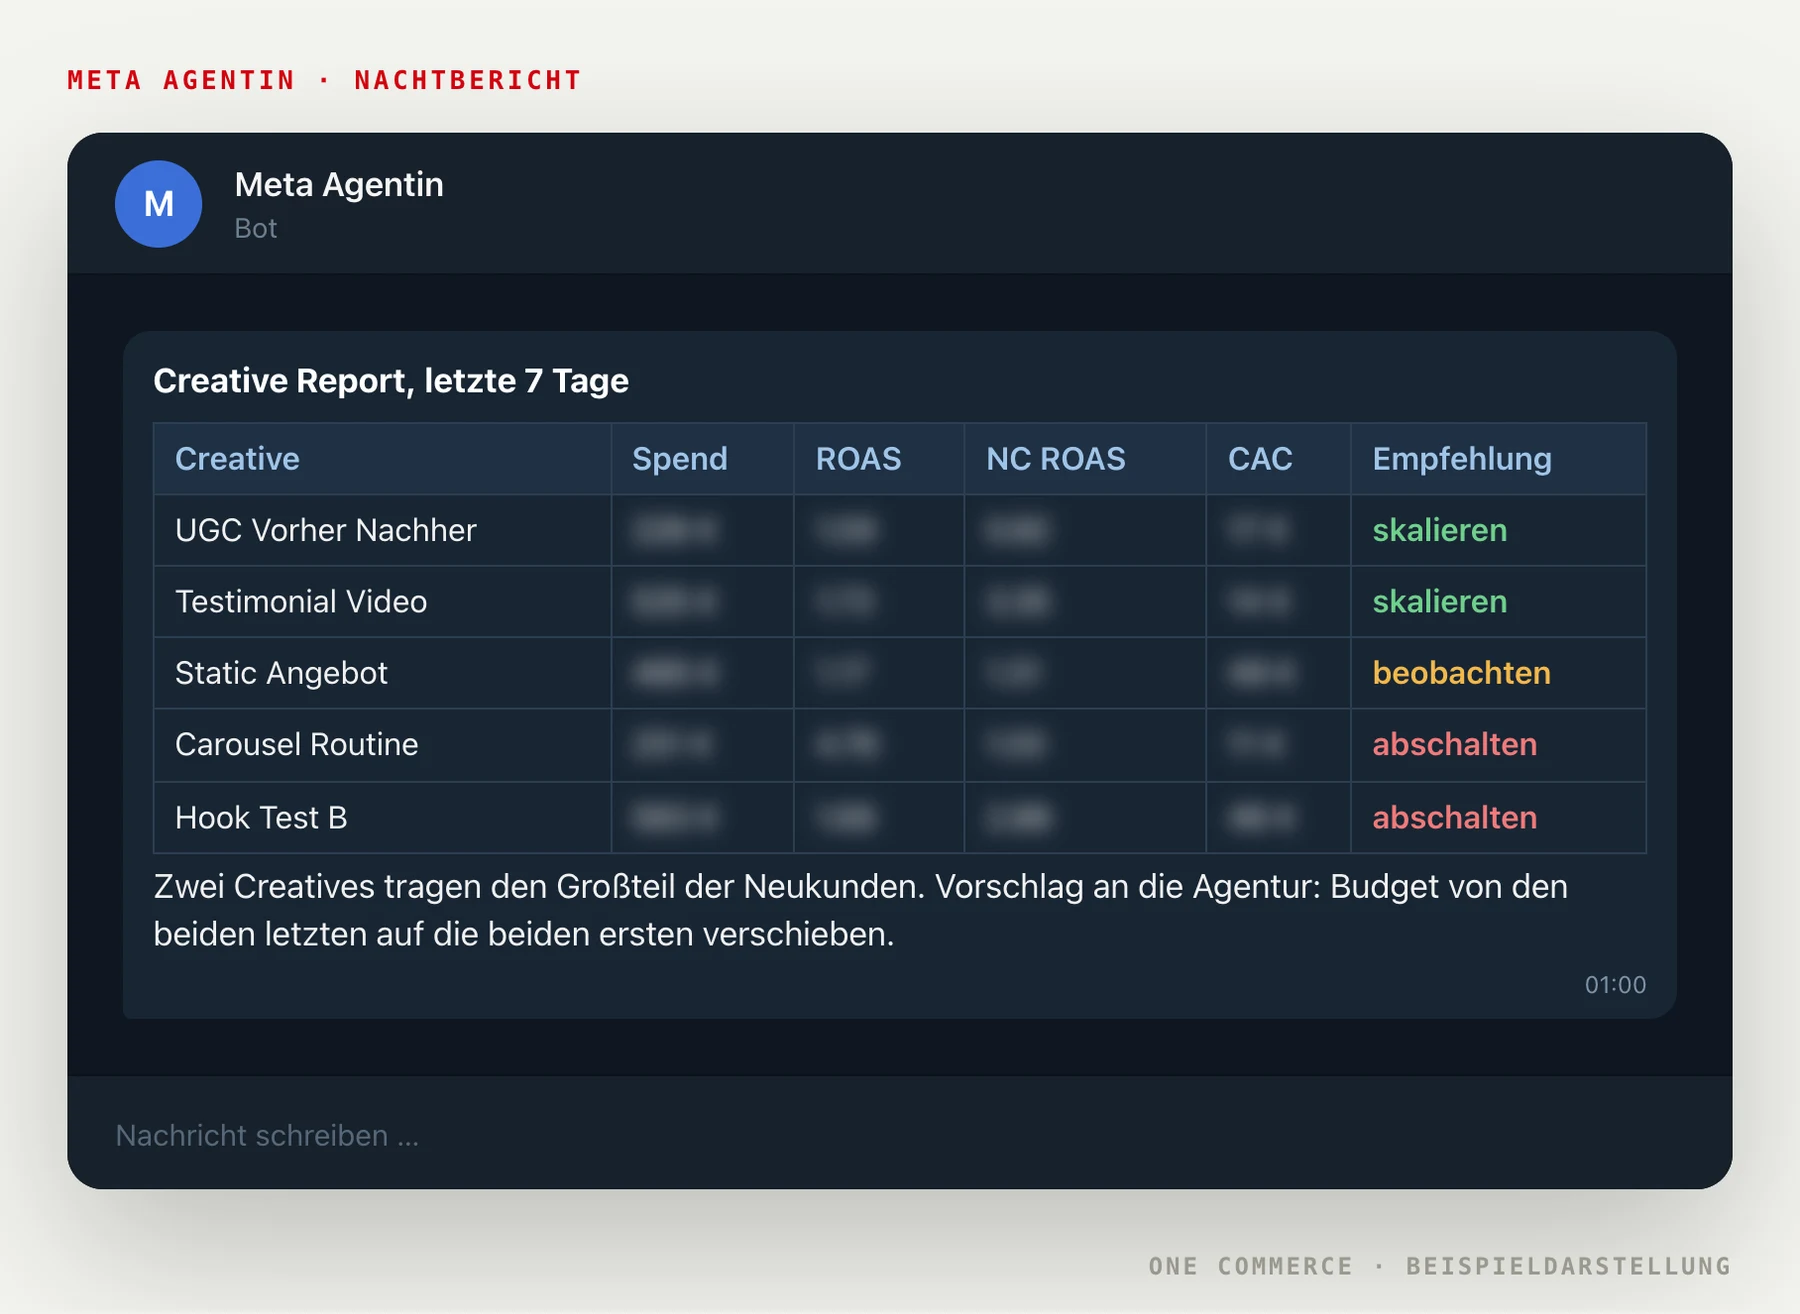Select the Static Angebot row name

click(x=281, y=673)
